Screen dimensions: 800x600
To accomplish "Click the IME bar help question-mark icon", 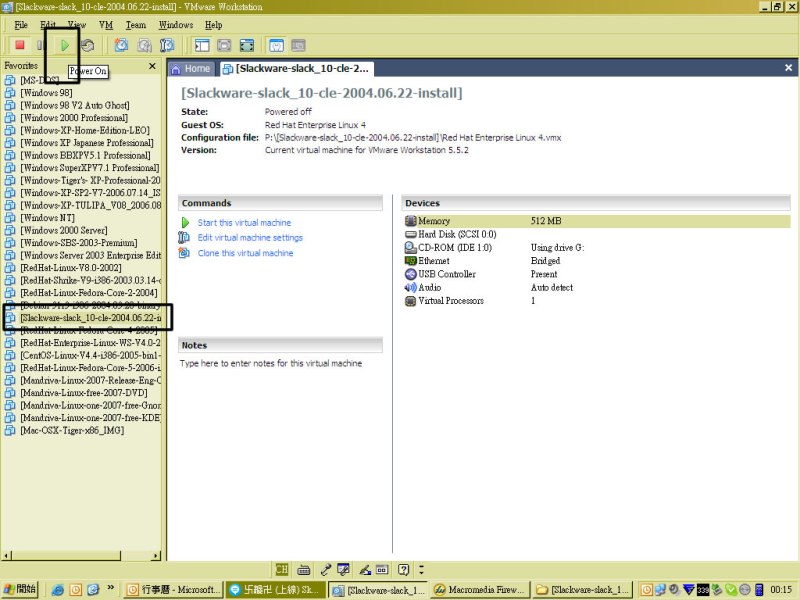I will point(404,569).
